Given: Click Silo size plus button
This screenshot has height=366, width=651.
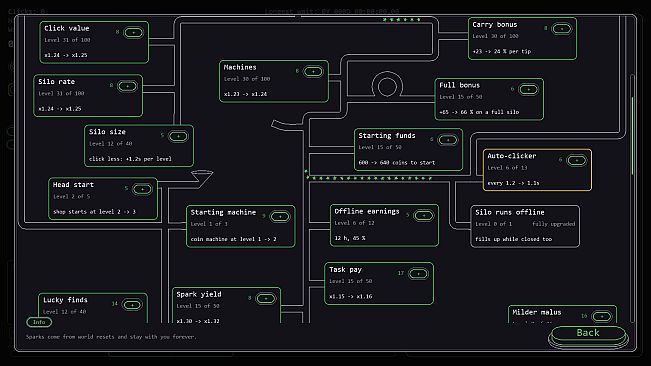Looking at the screenshot, I should [178, 136].
